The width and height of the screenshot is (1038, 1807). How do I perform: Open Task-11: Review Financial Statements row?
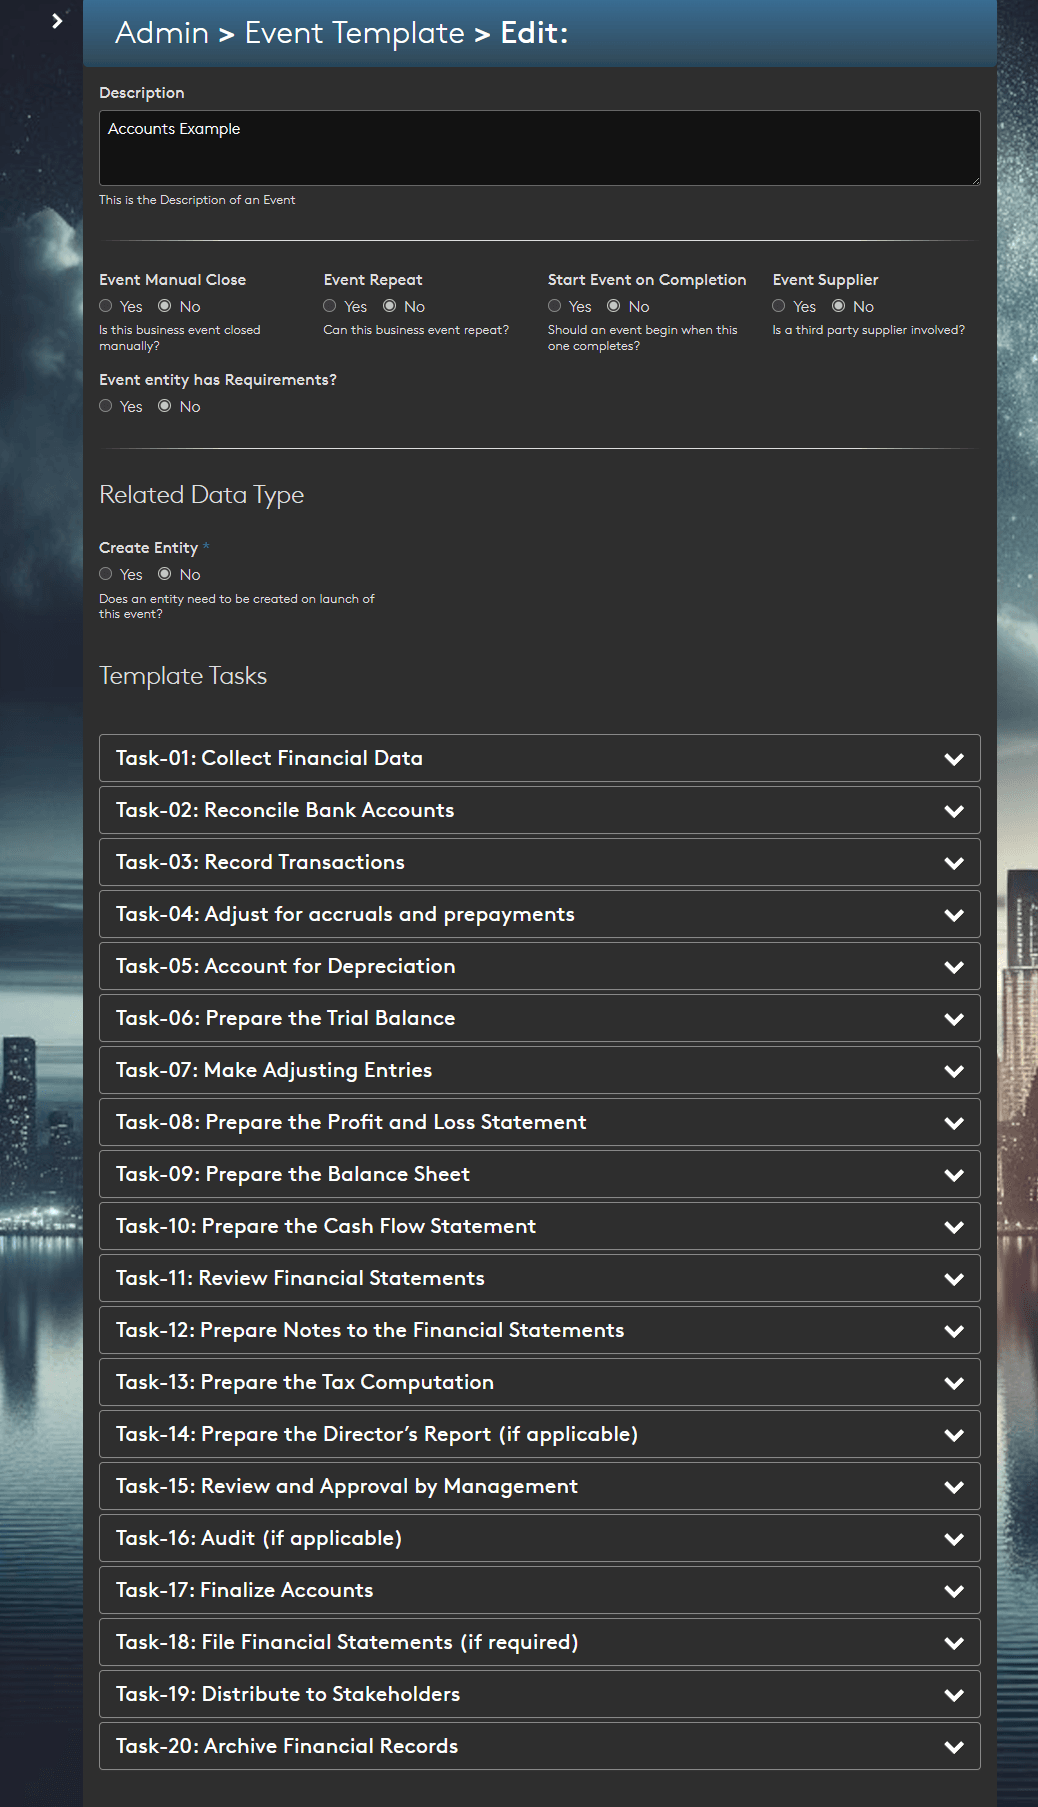[539, 1278]
